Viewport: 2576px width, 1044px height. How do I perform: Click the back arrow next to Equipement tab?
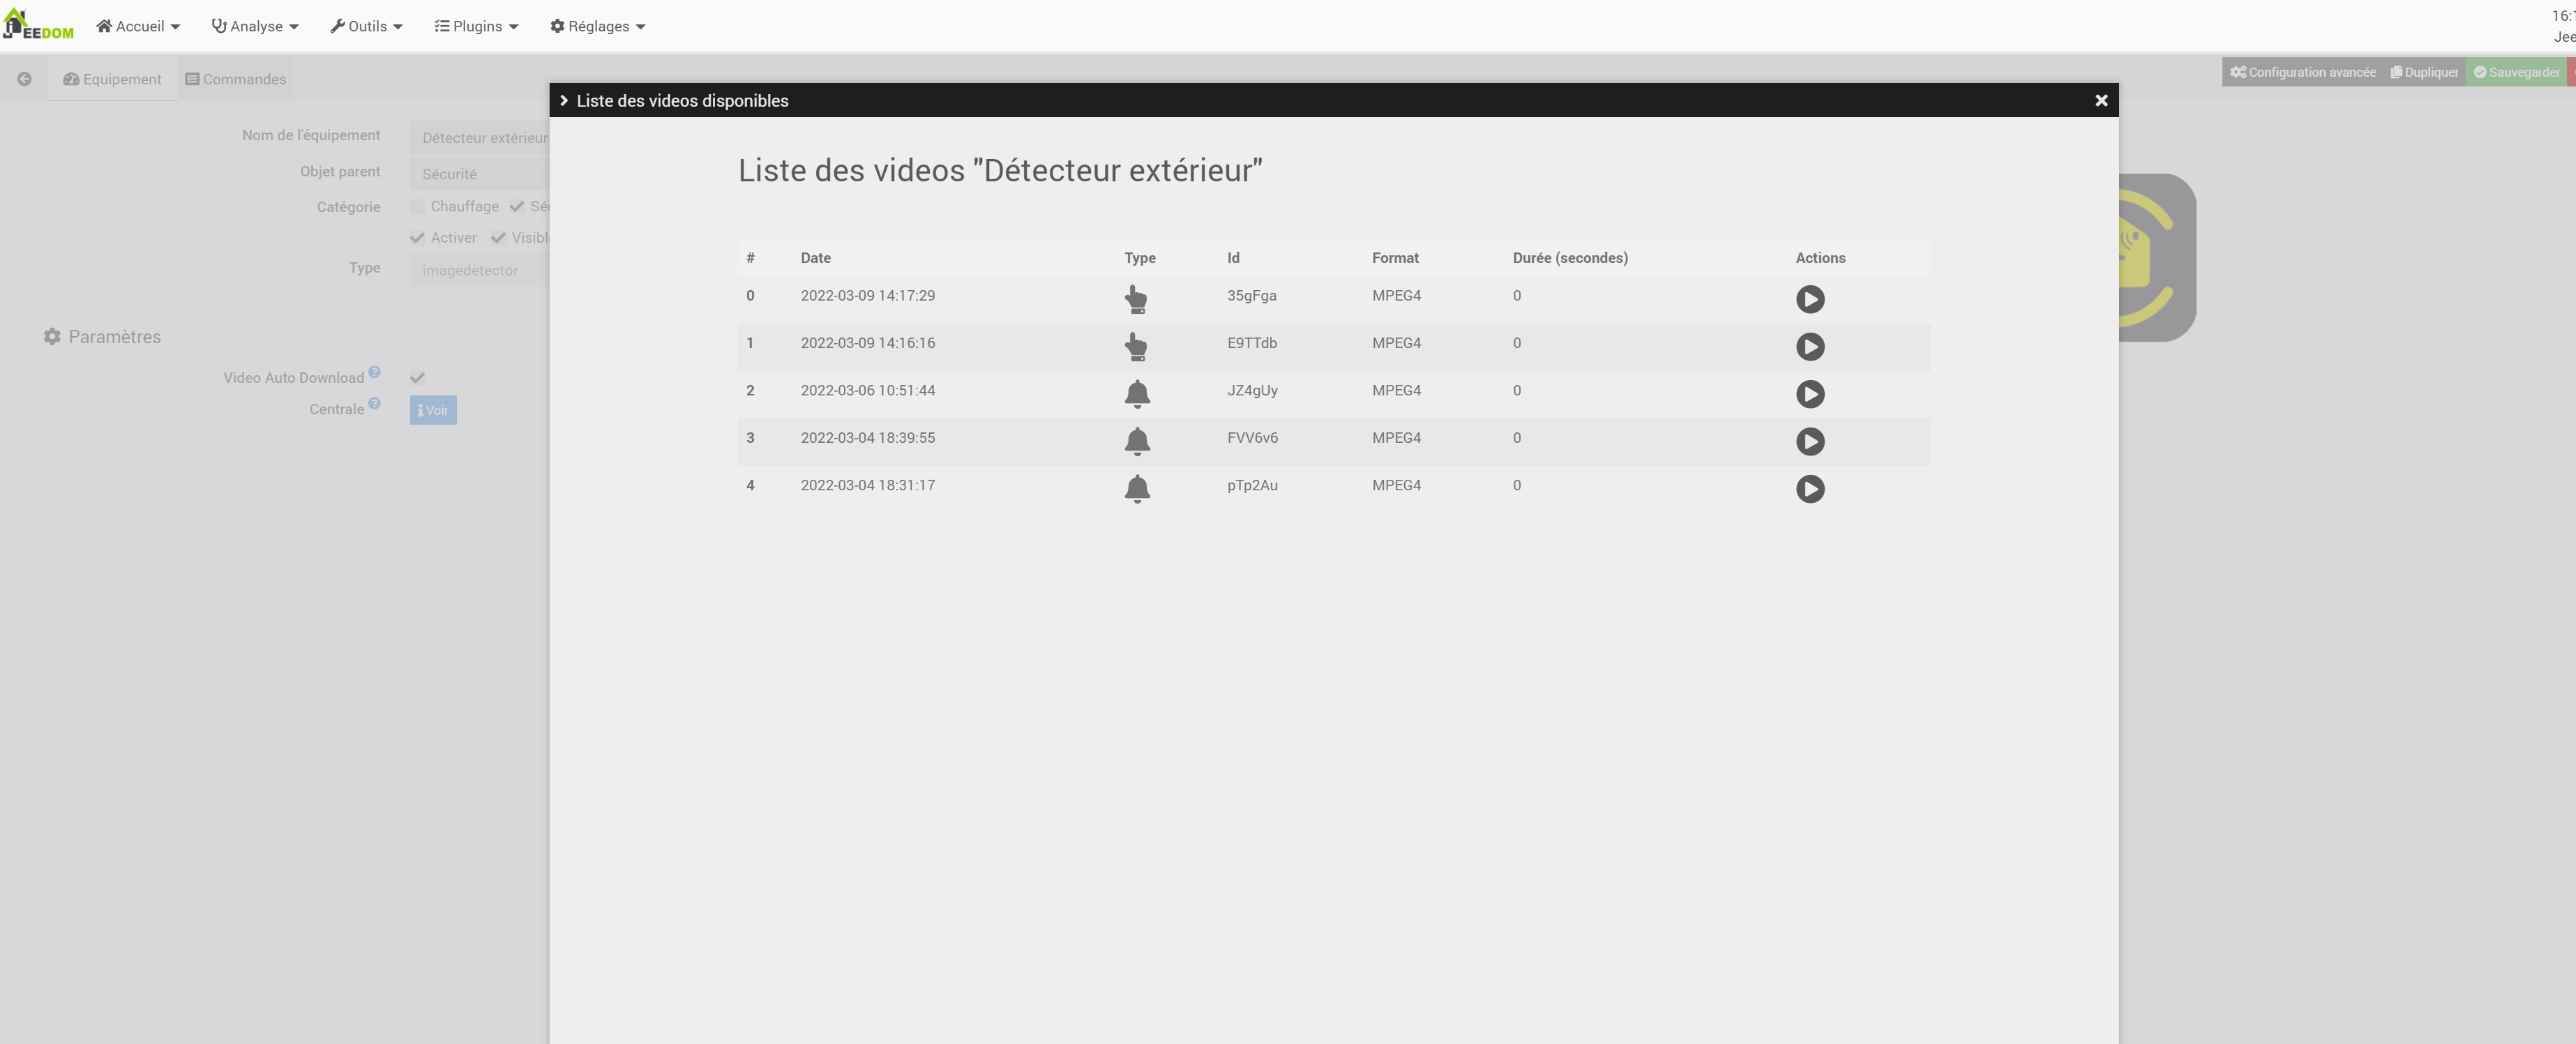click(x=24, y=78)
